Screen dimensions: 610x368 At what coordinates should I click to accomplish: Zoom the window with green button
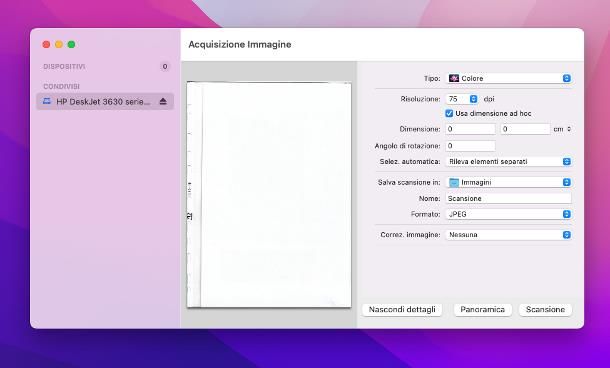[x=72, y=44]
